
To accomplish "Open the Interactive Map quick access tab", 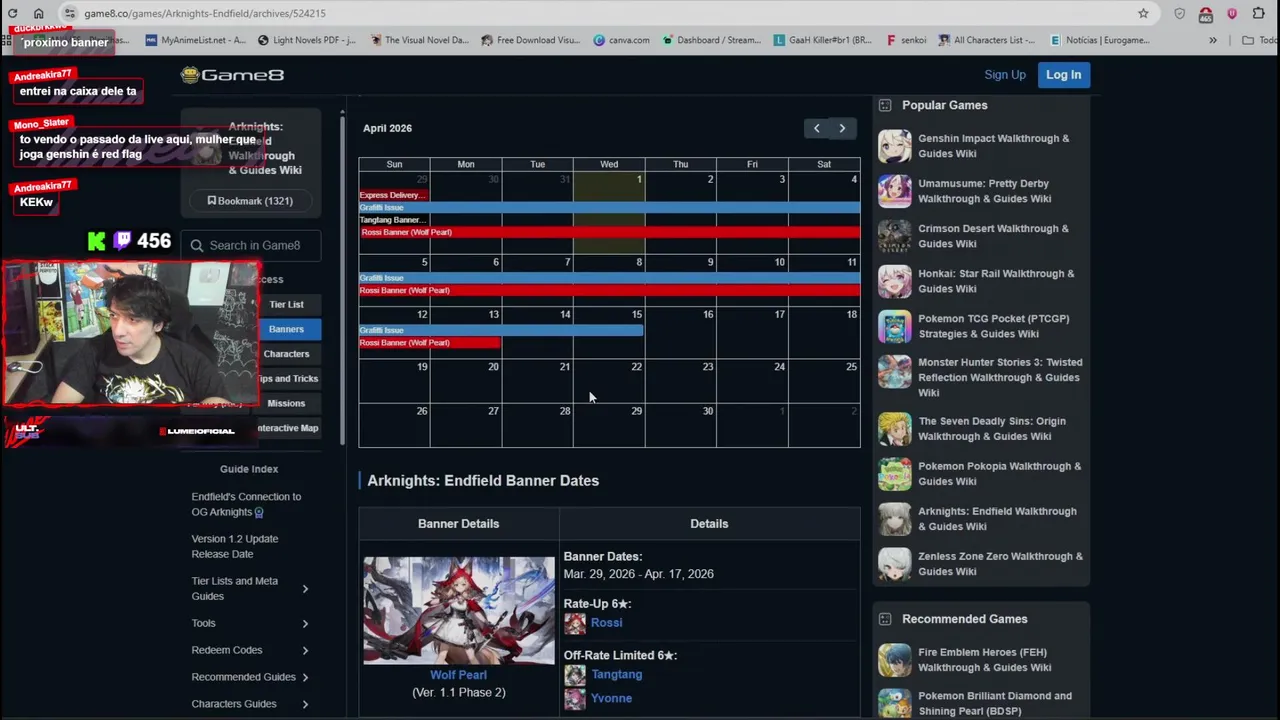I will (x=287, y=428).
